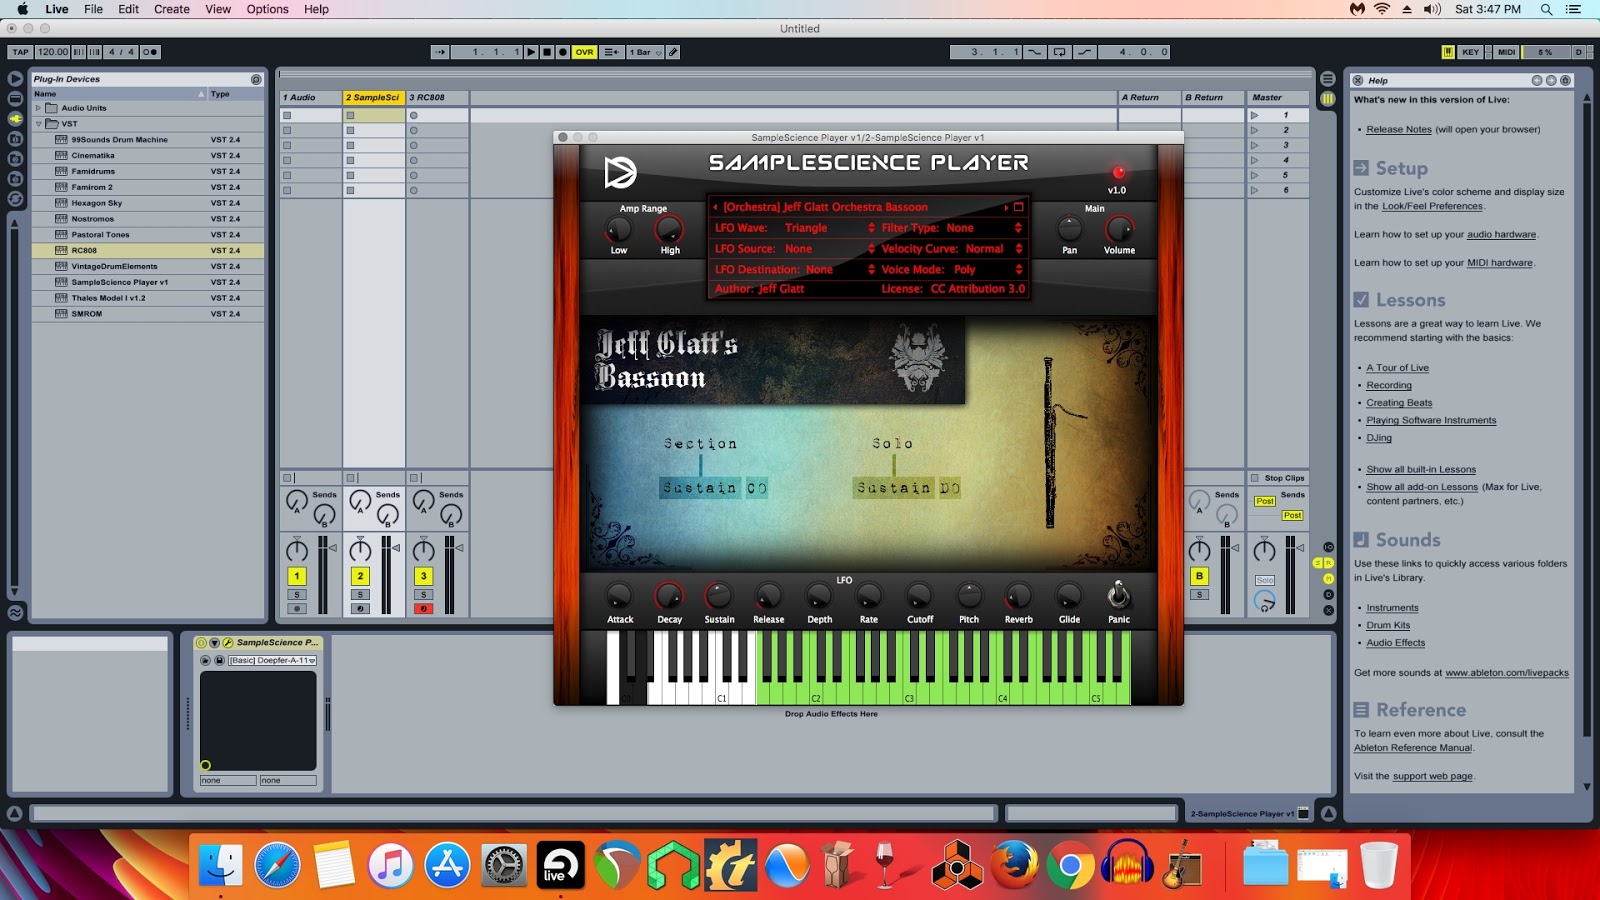This screenshot has width=1600, height=900.
Task: Toggle the Loop switch in transport
Action: 1060,52
